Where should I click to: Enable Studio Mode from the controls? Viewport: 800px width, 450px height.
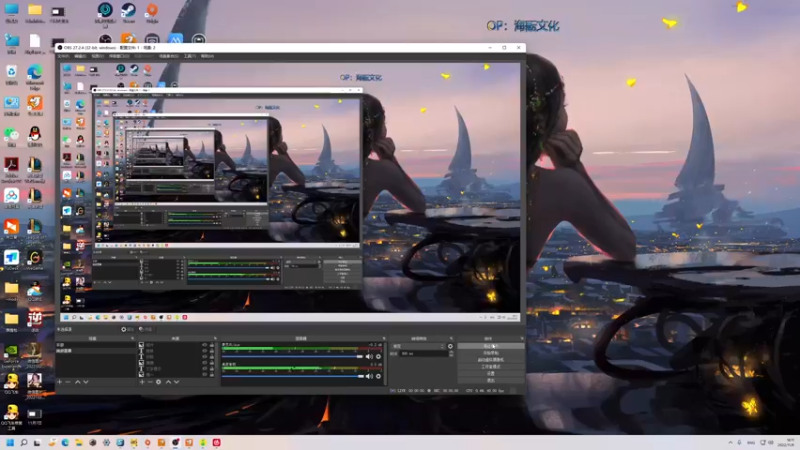[491, 366]
